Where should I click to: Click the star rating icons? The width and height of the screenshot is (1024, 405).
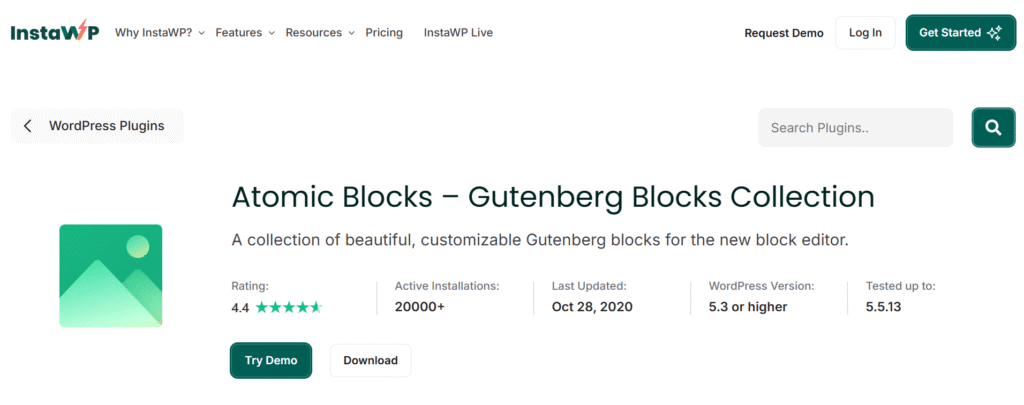coord(288,308)
